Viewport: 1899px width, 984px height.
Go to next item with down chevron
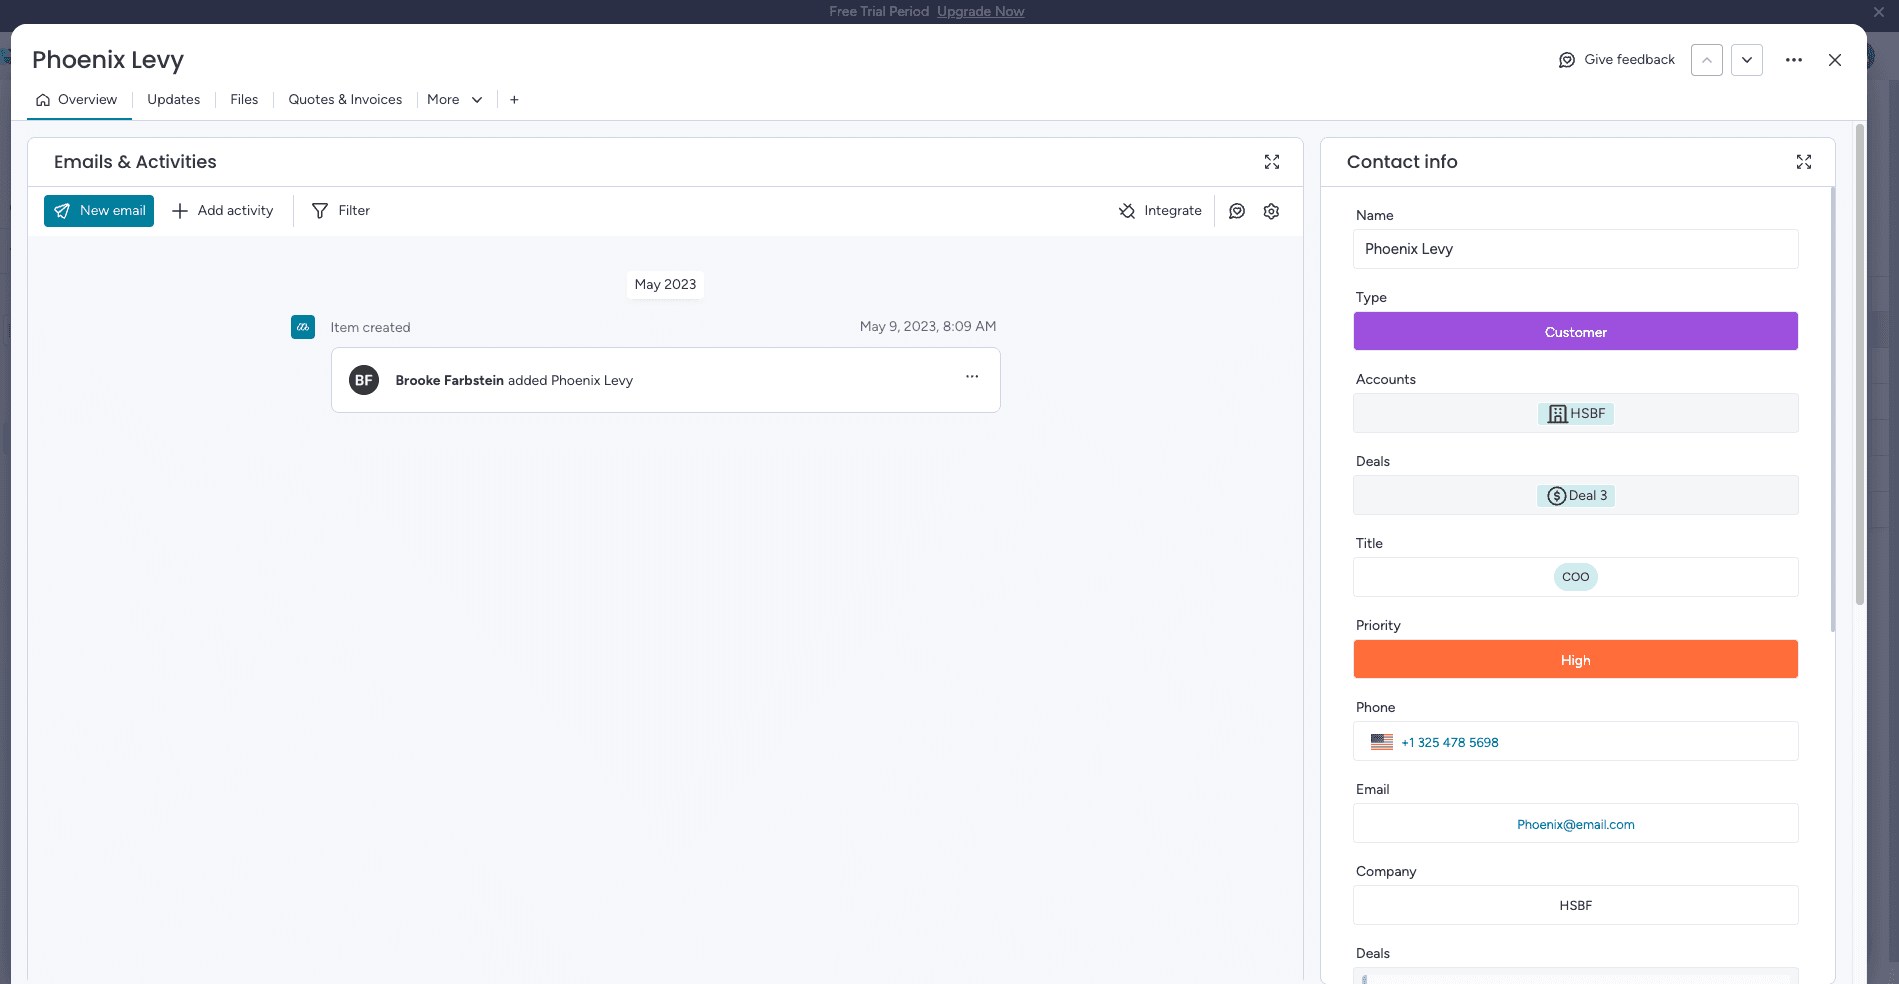click(1746, 60)
